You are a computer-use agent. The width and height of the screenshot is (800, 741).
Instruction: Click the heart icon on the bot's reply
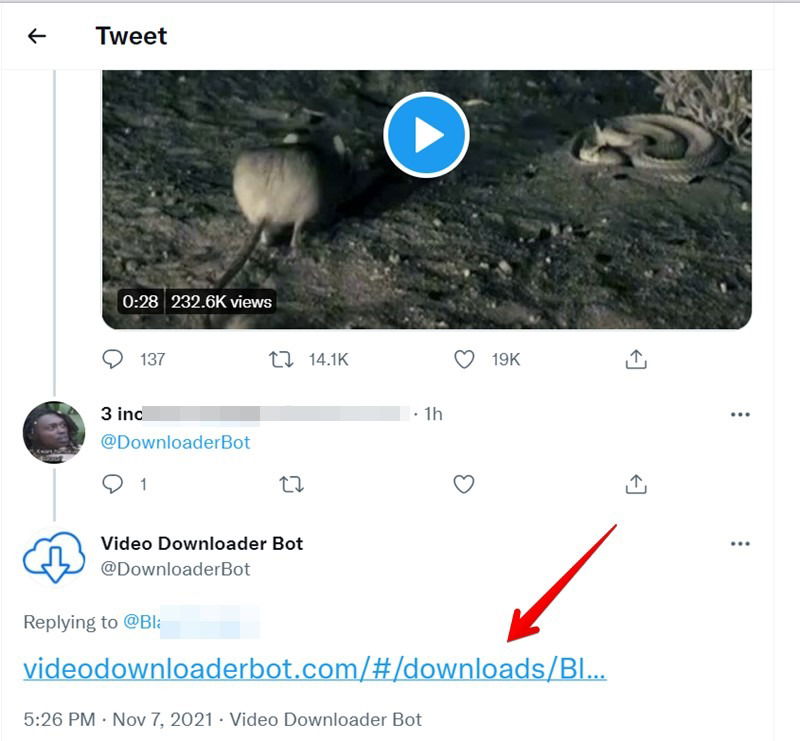[x=464, y=485]
